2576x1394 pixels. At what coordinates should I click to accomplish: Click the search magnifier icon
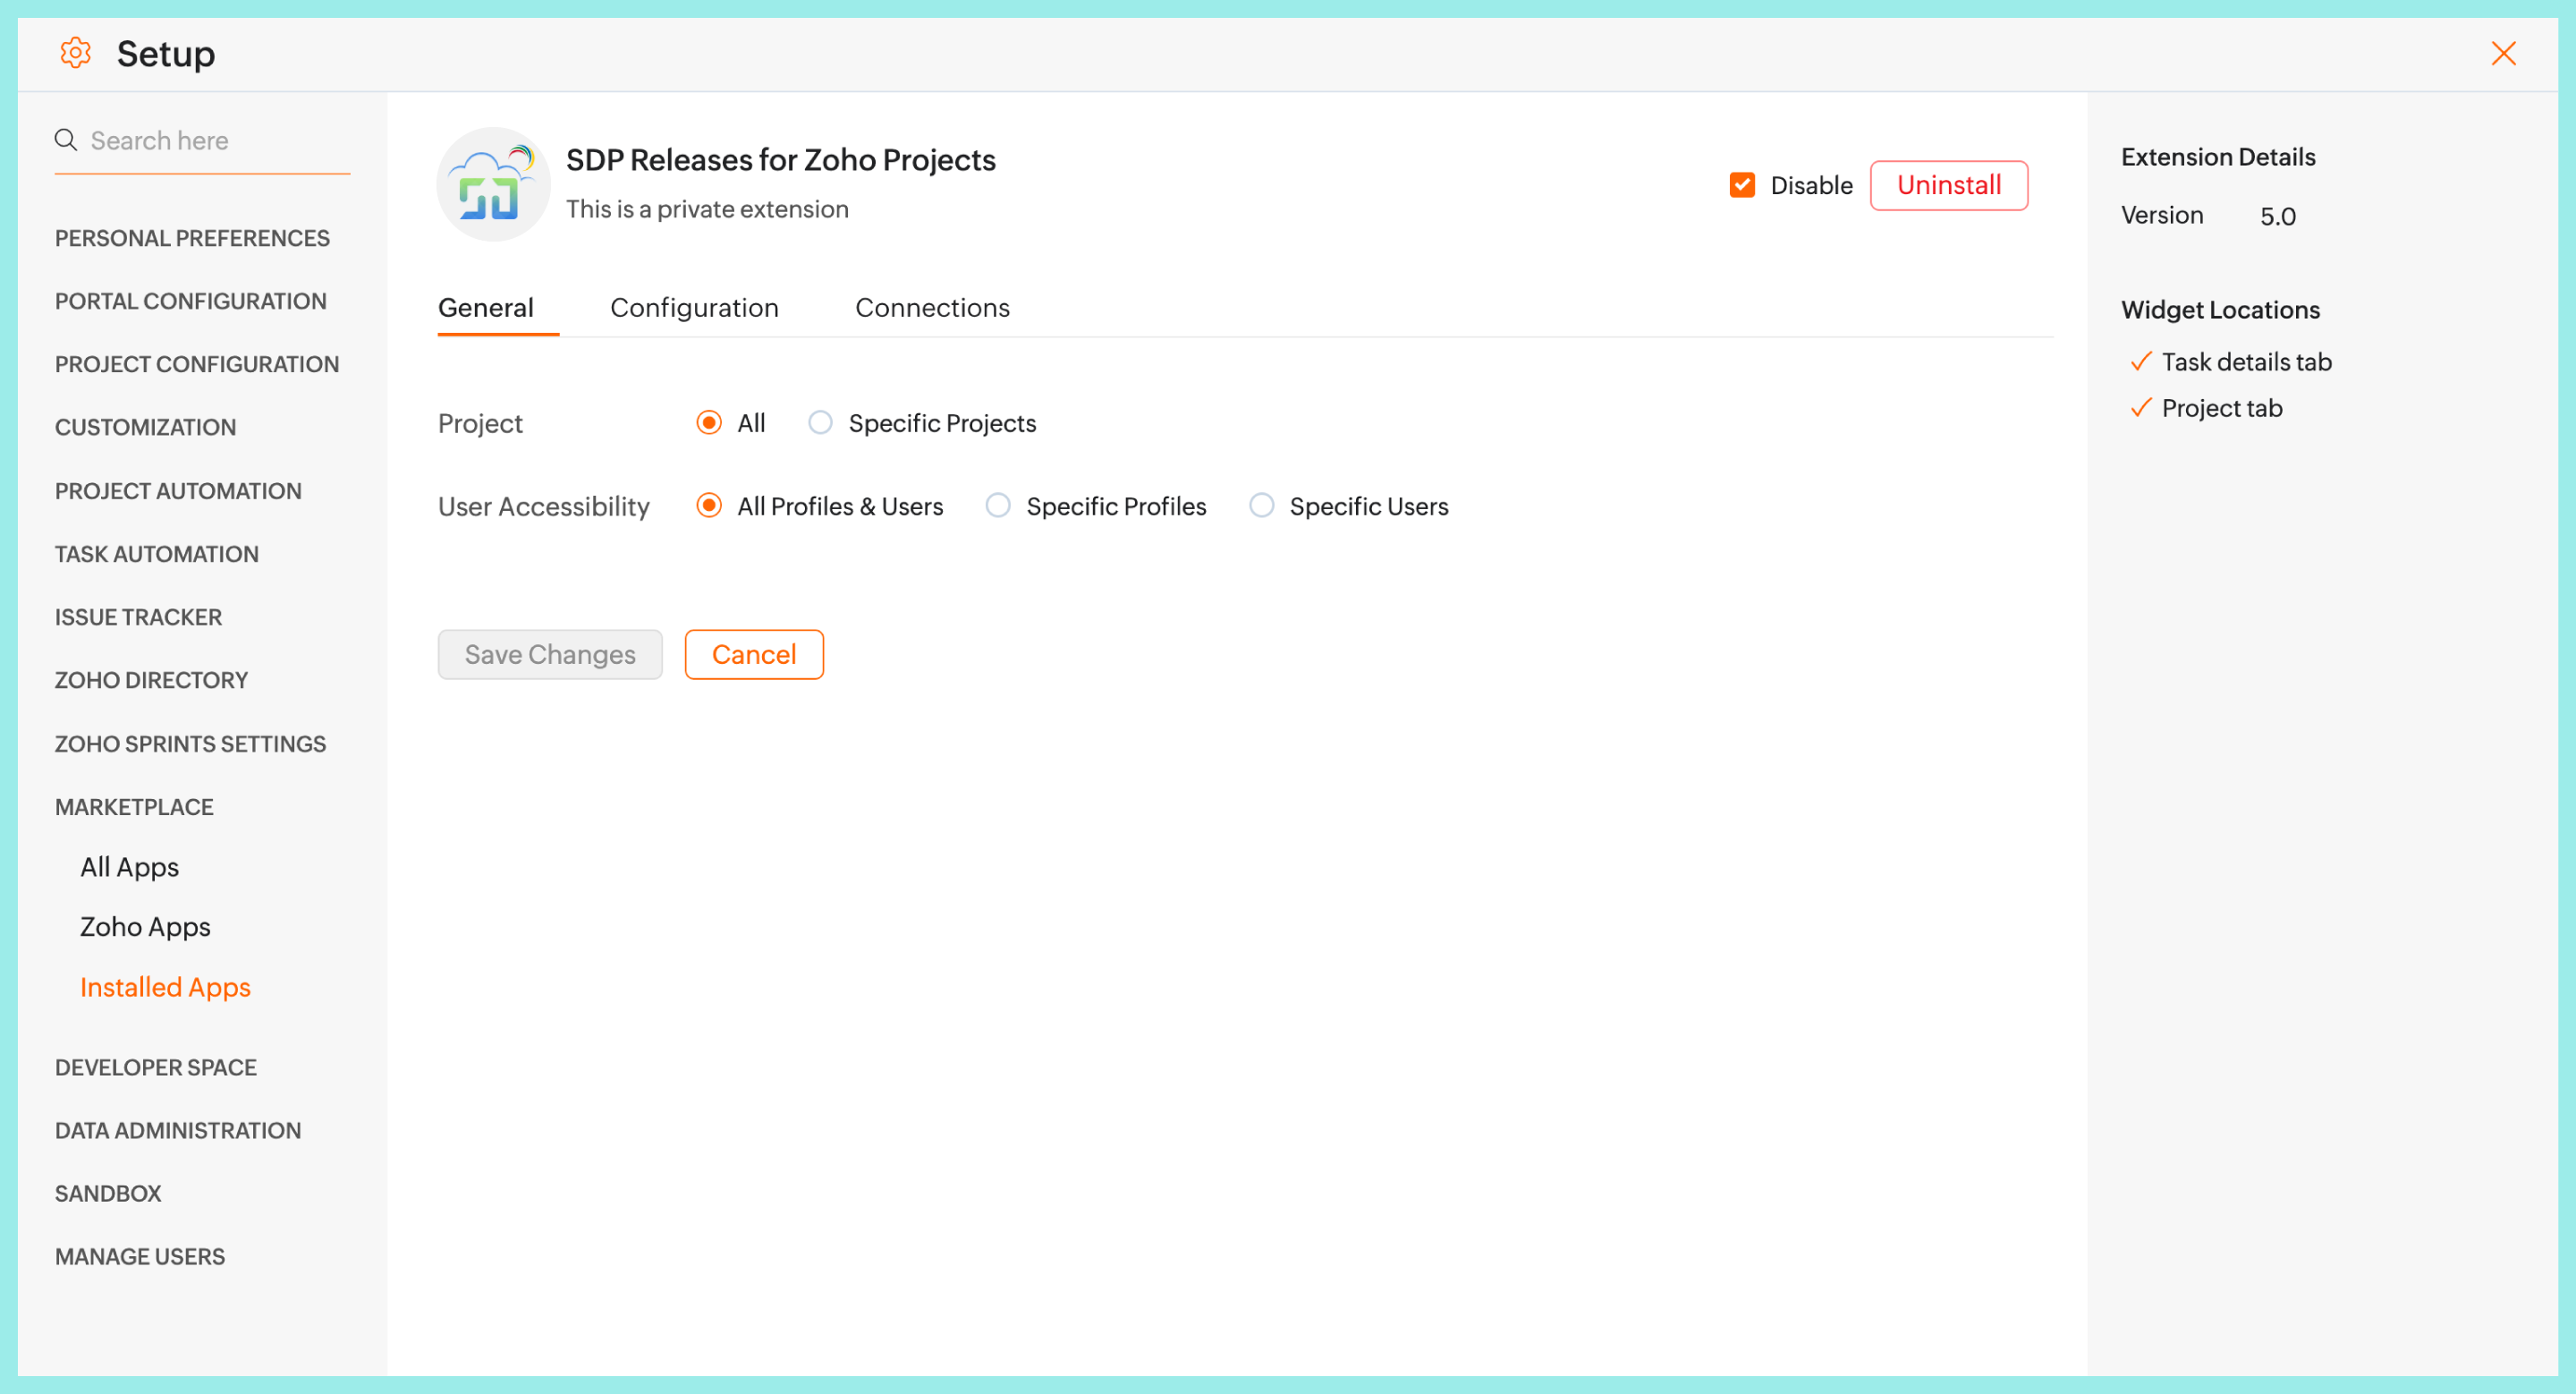coord(66,140)
